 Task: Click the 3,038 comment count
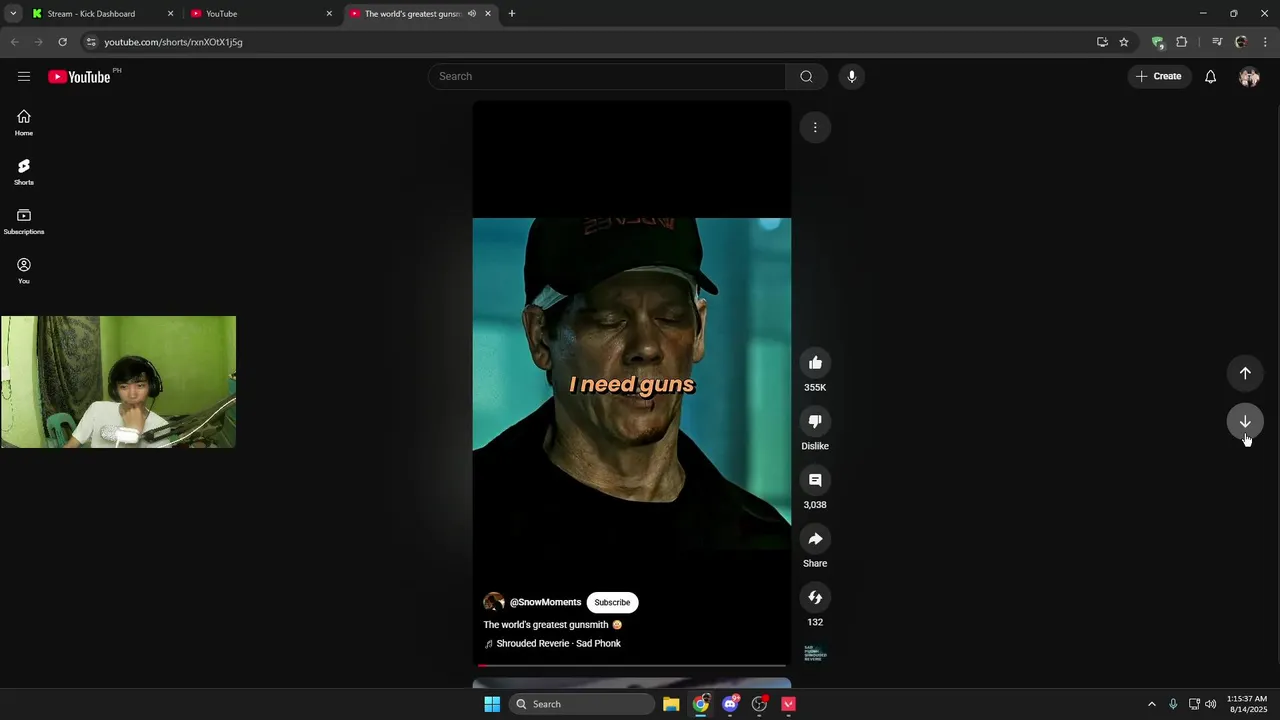coord(815,505)
